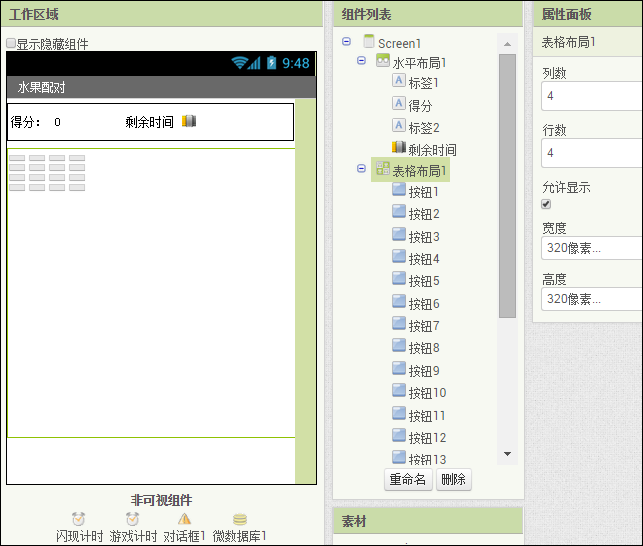The width and height of the screenshot is (643, 546).
Task: Click the component list scroll up arrow
Action: point(507,44)
